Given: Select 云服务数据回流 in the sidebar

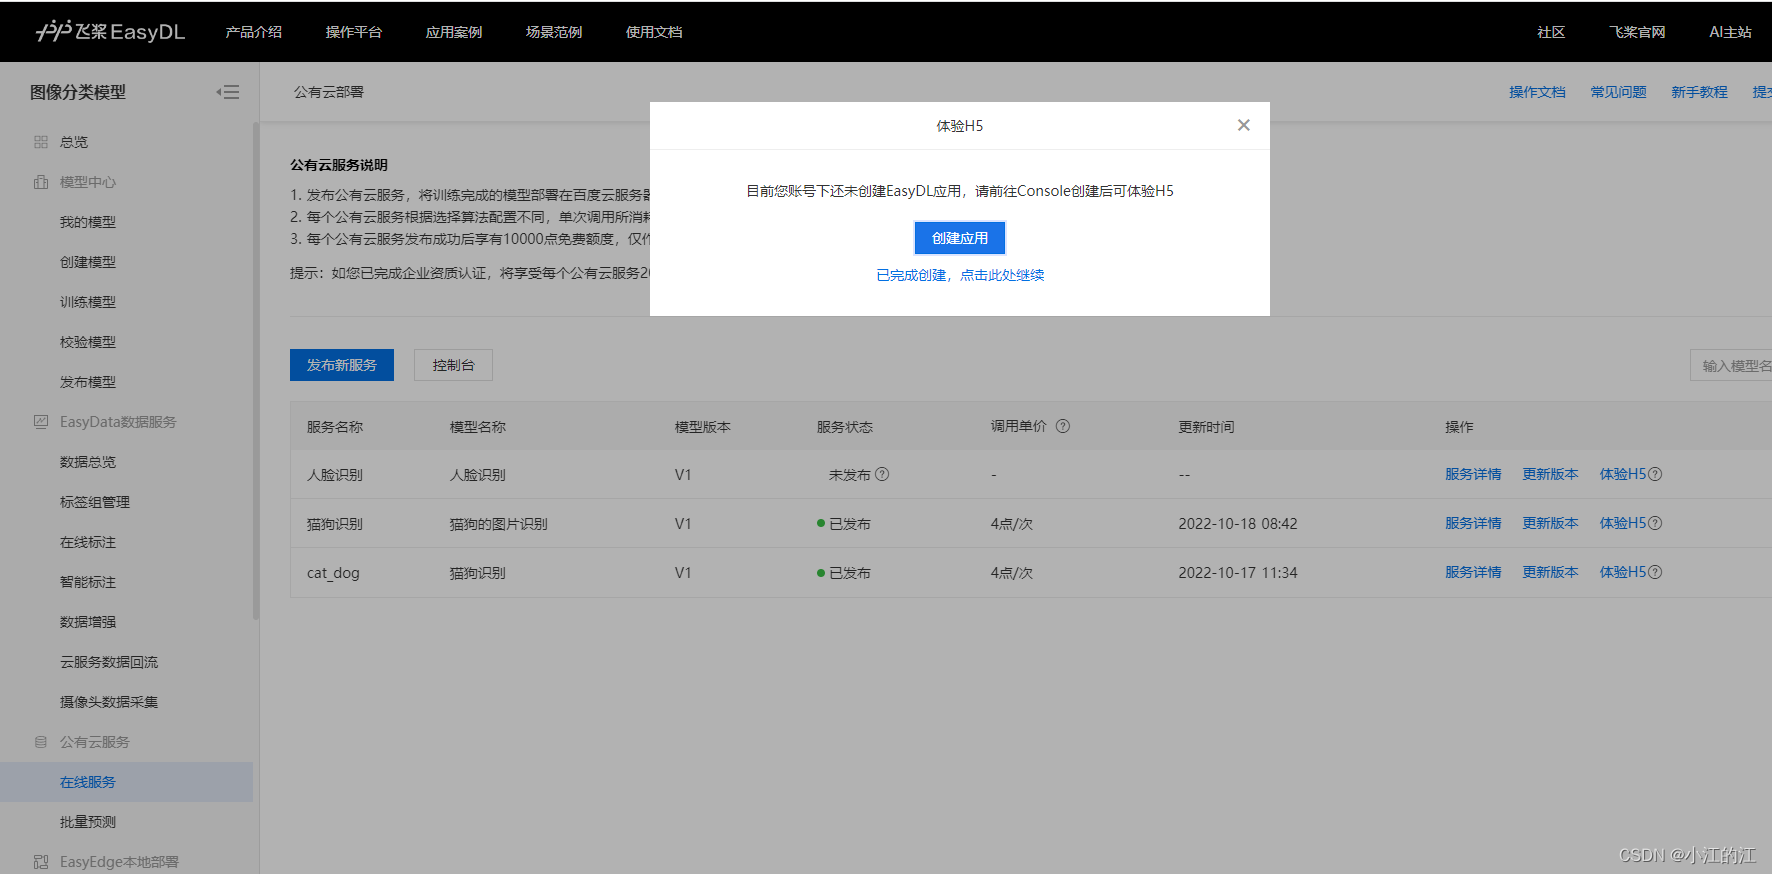Looking at the screenshot, I should click(x=109, y=662).
